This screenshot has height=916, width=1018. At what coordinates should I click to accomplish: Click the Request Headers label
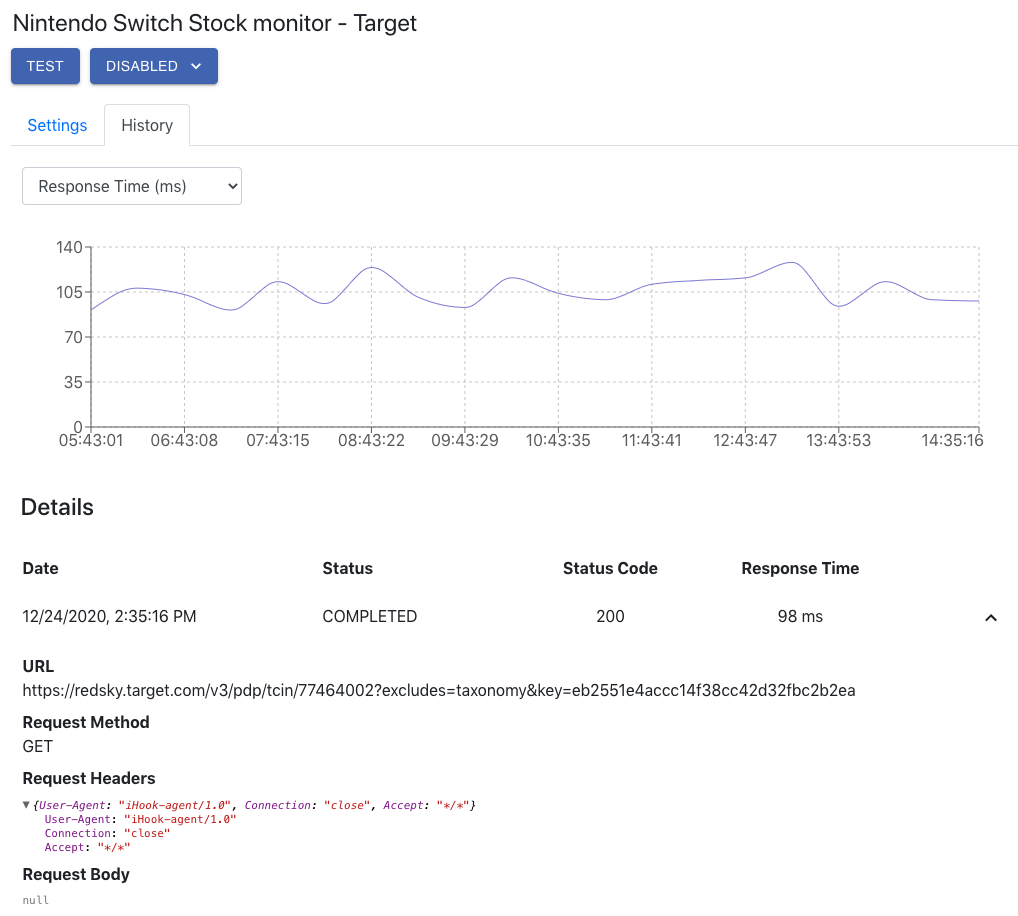click(x=89, y=778)
